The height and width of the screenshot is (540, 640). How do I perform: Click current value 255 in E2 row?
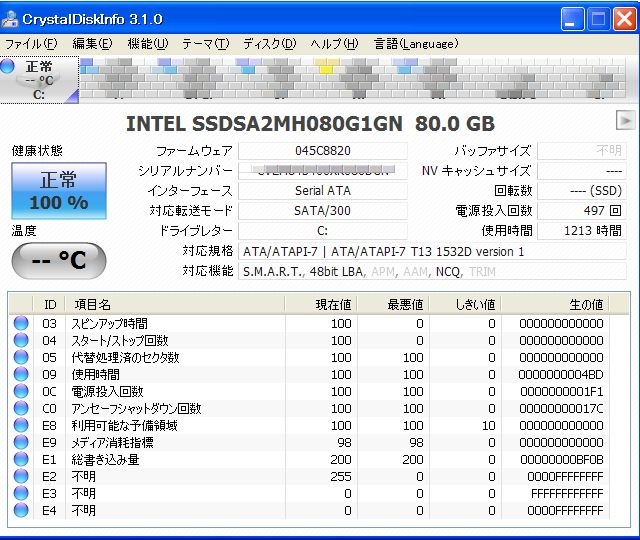coord(341,477)
